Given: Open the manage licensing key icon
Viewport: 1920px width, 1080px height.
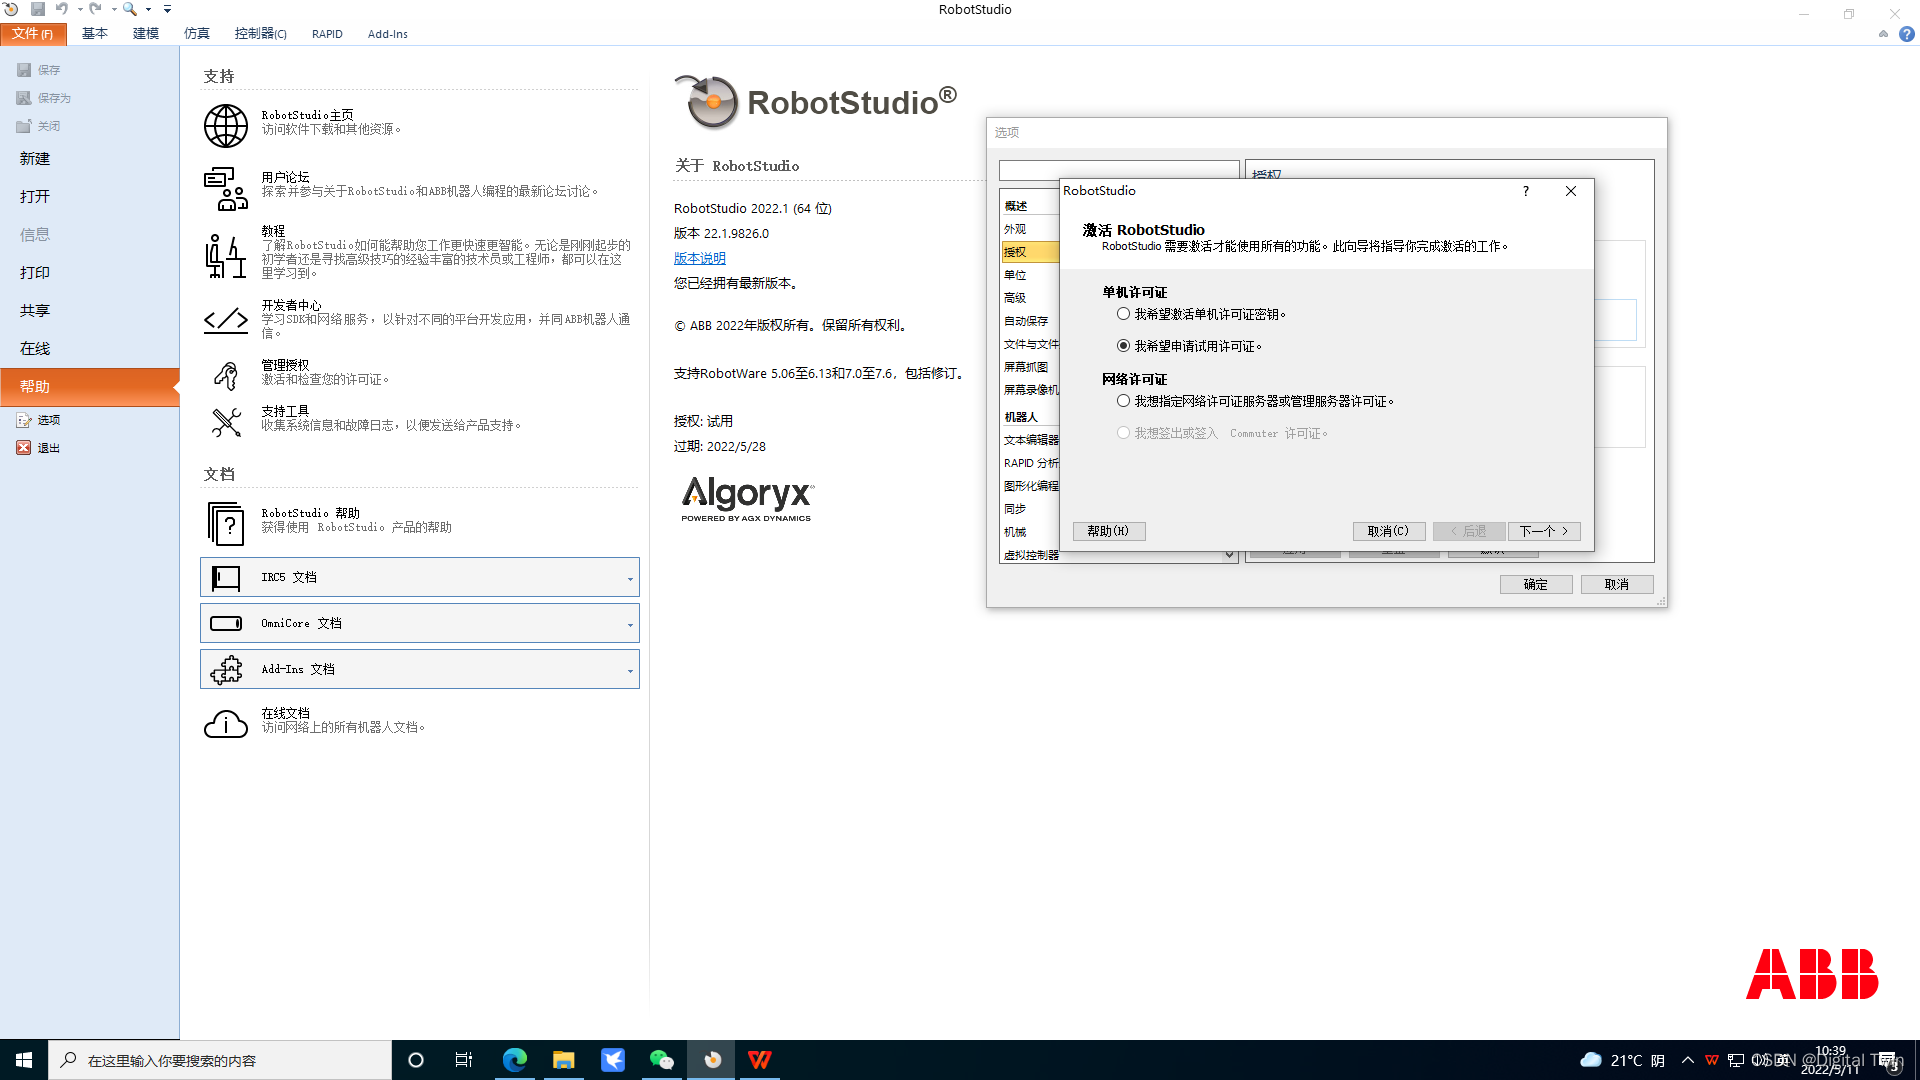Looking at the screenshot, I should pyautogui.click(x=226, y=375).
